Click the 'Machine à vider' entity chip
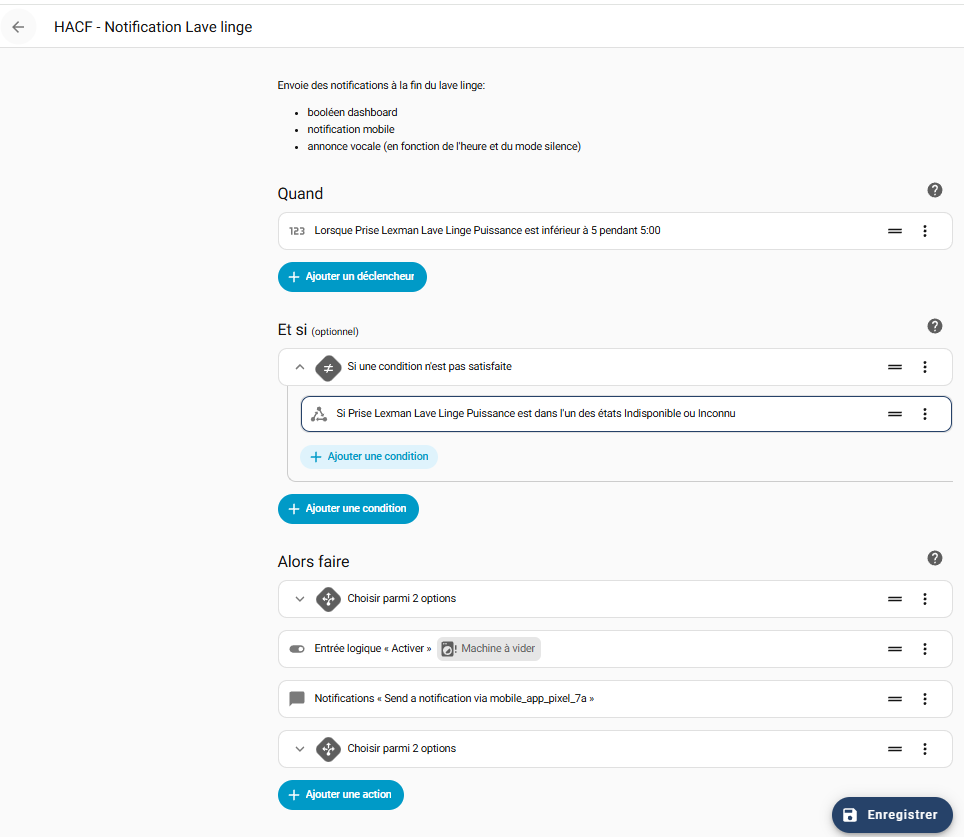 pyautogui.click(x=489, y=649)
